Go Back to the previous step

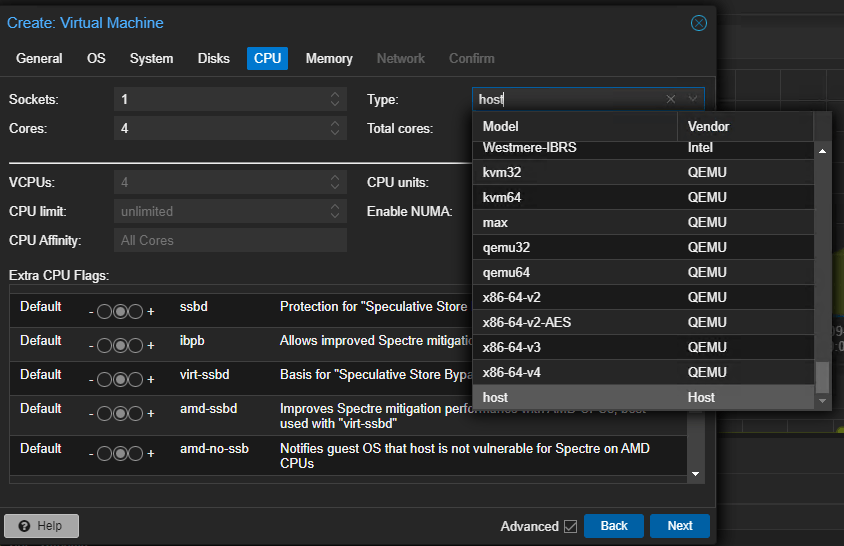point(614,526)
